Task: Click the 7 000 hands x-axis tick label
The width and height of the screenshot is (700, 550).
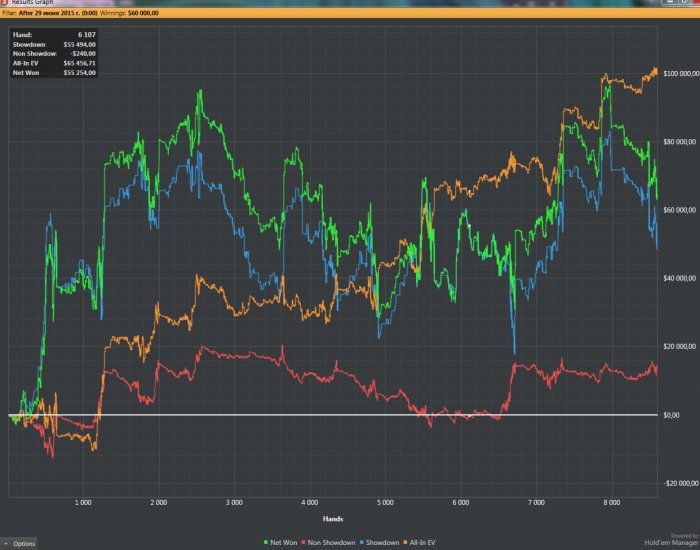Action: (536, 502)
